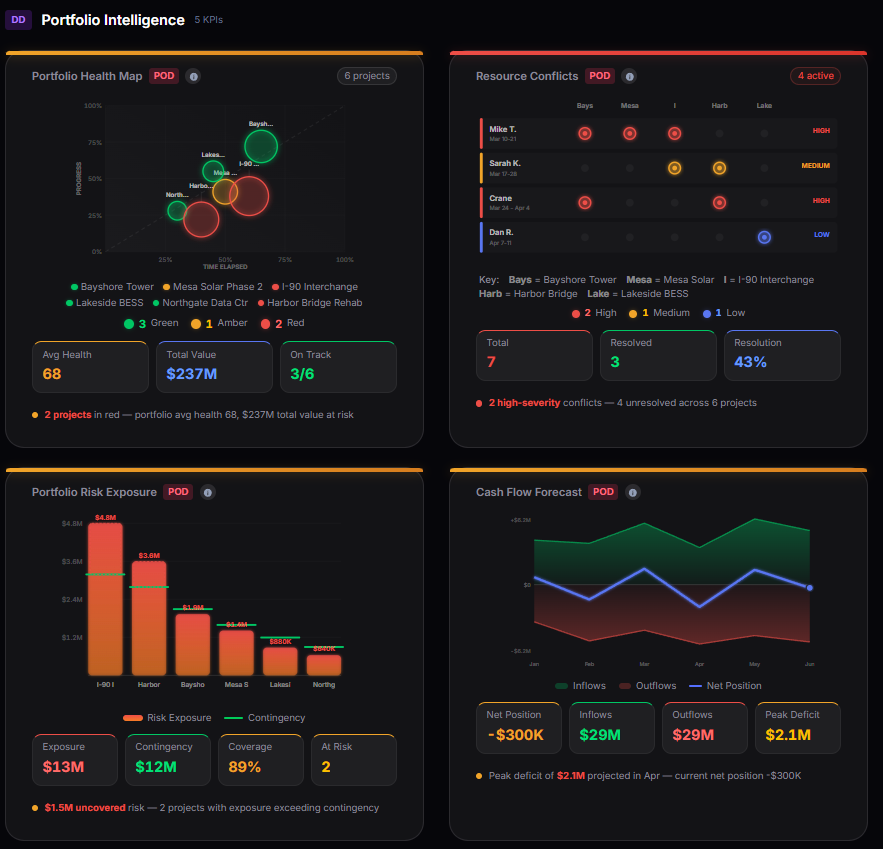Toggle Risk Exposure legend item

(167, 718)
